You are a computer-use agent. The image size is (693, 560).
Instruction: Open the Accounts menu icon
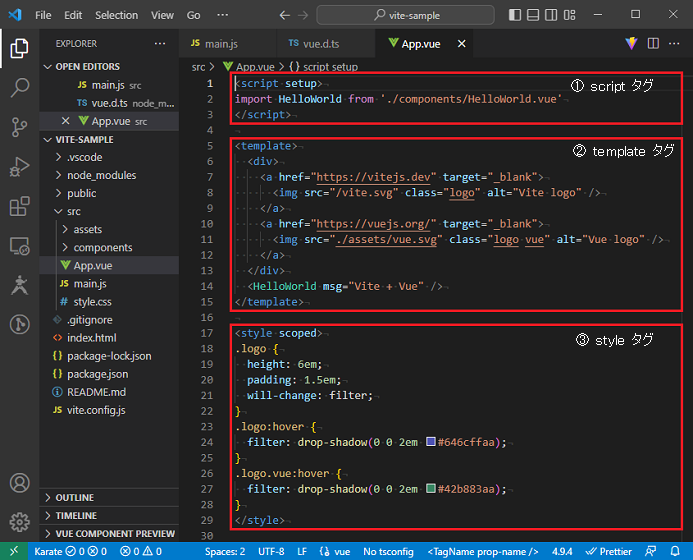click(19, 483)
